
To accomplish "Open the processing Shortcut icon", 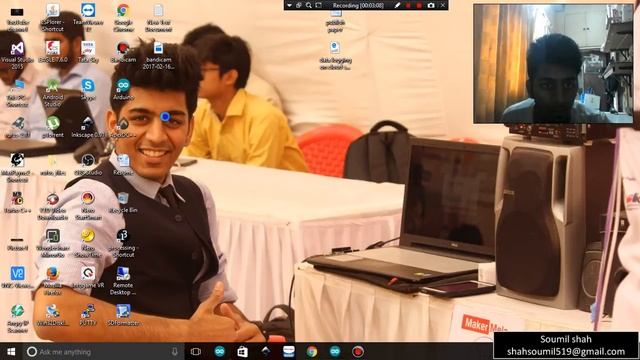I will coord(123,243).
